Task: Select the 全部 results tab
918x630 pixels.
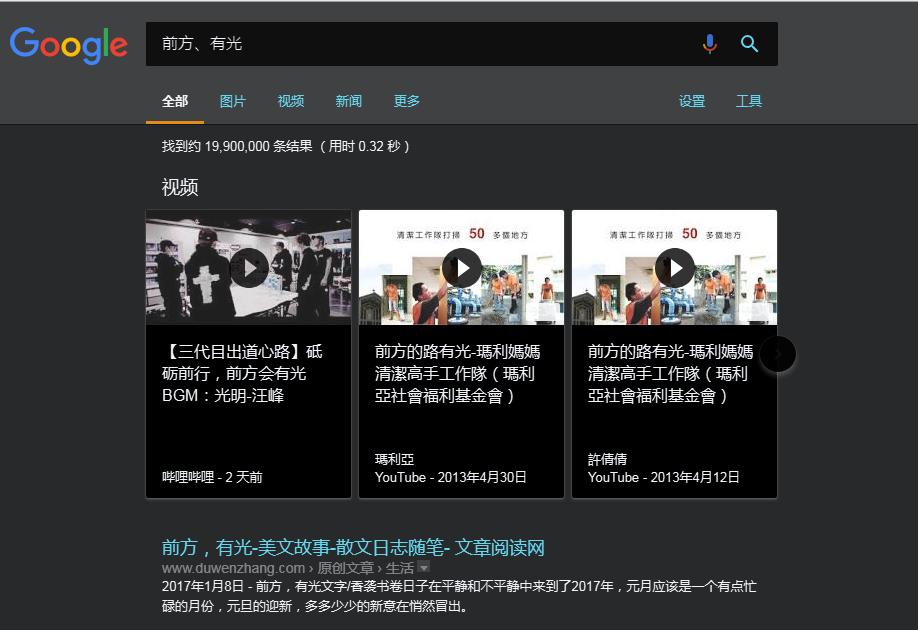Action: 175,101
